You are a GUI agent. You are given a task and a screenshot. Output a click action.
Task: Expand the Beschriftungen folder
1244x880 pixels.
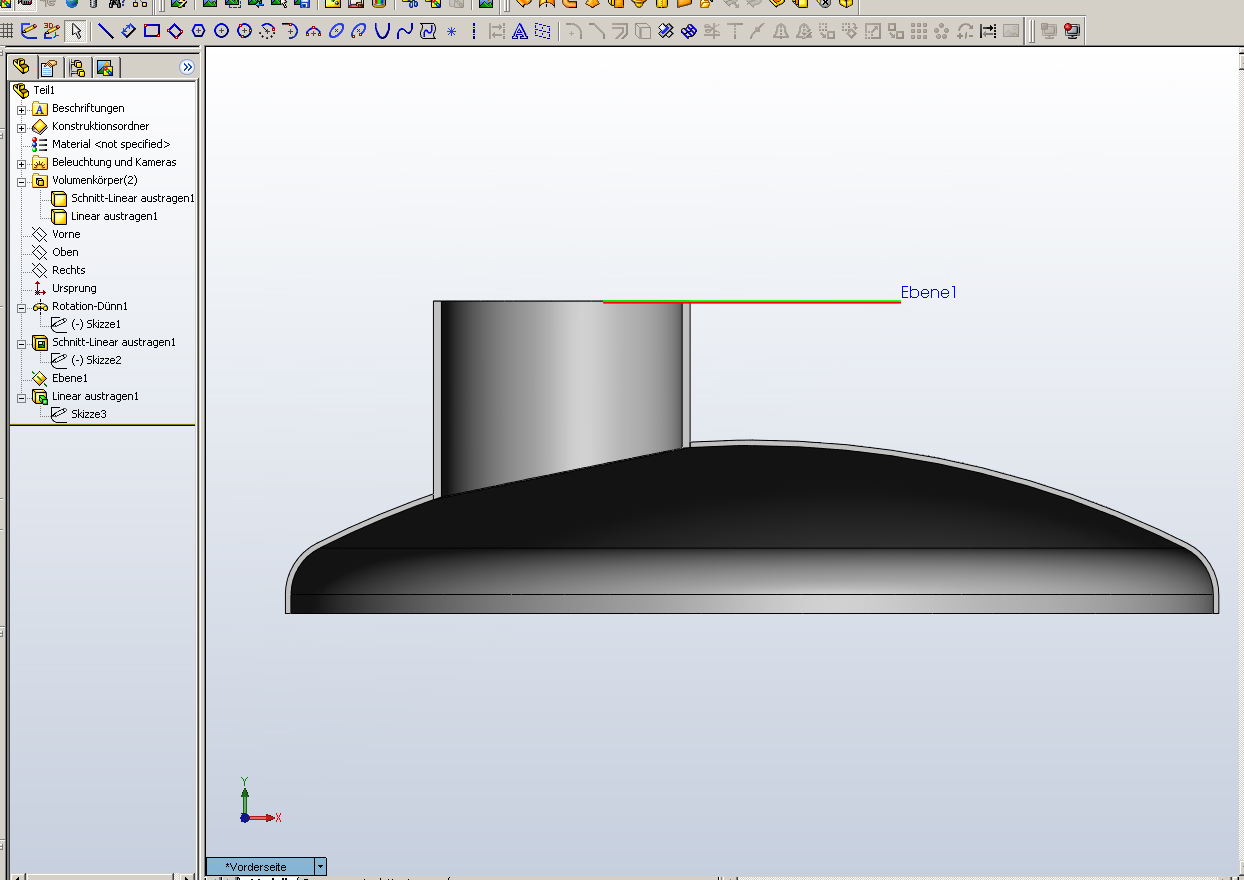click(x=21, y=109)
